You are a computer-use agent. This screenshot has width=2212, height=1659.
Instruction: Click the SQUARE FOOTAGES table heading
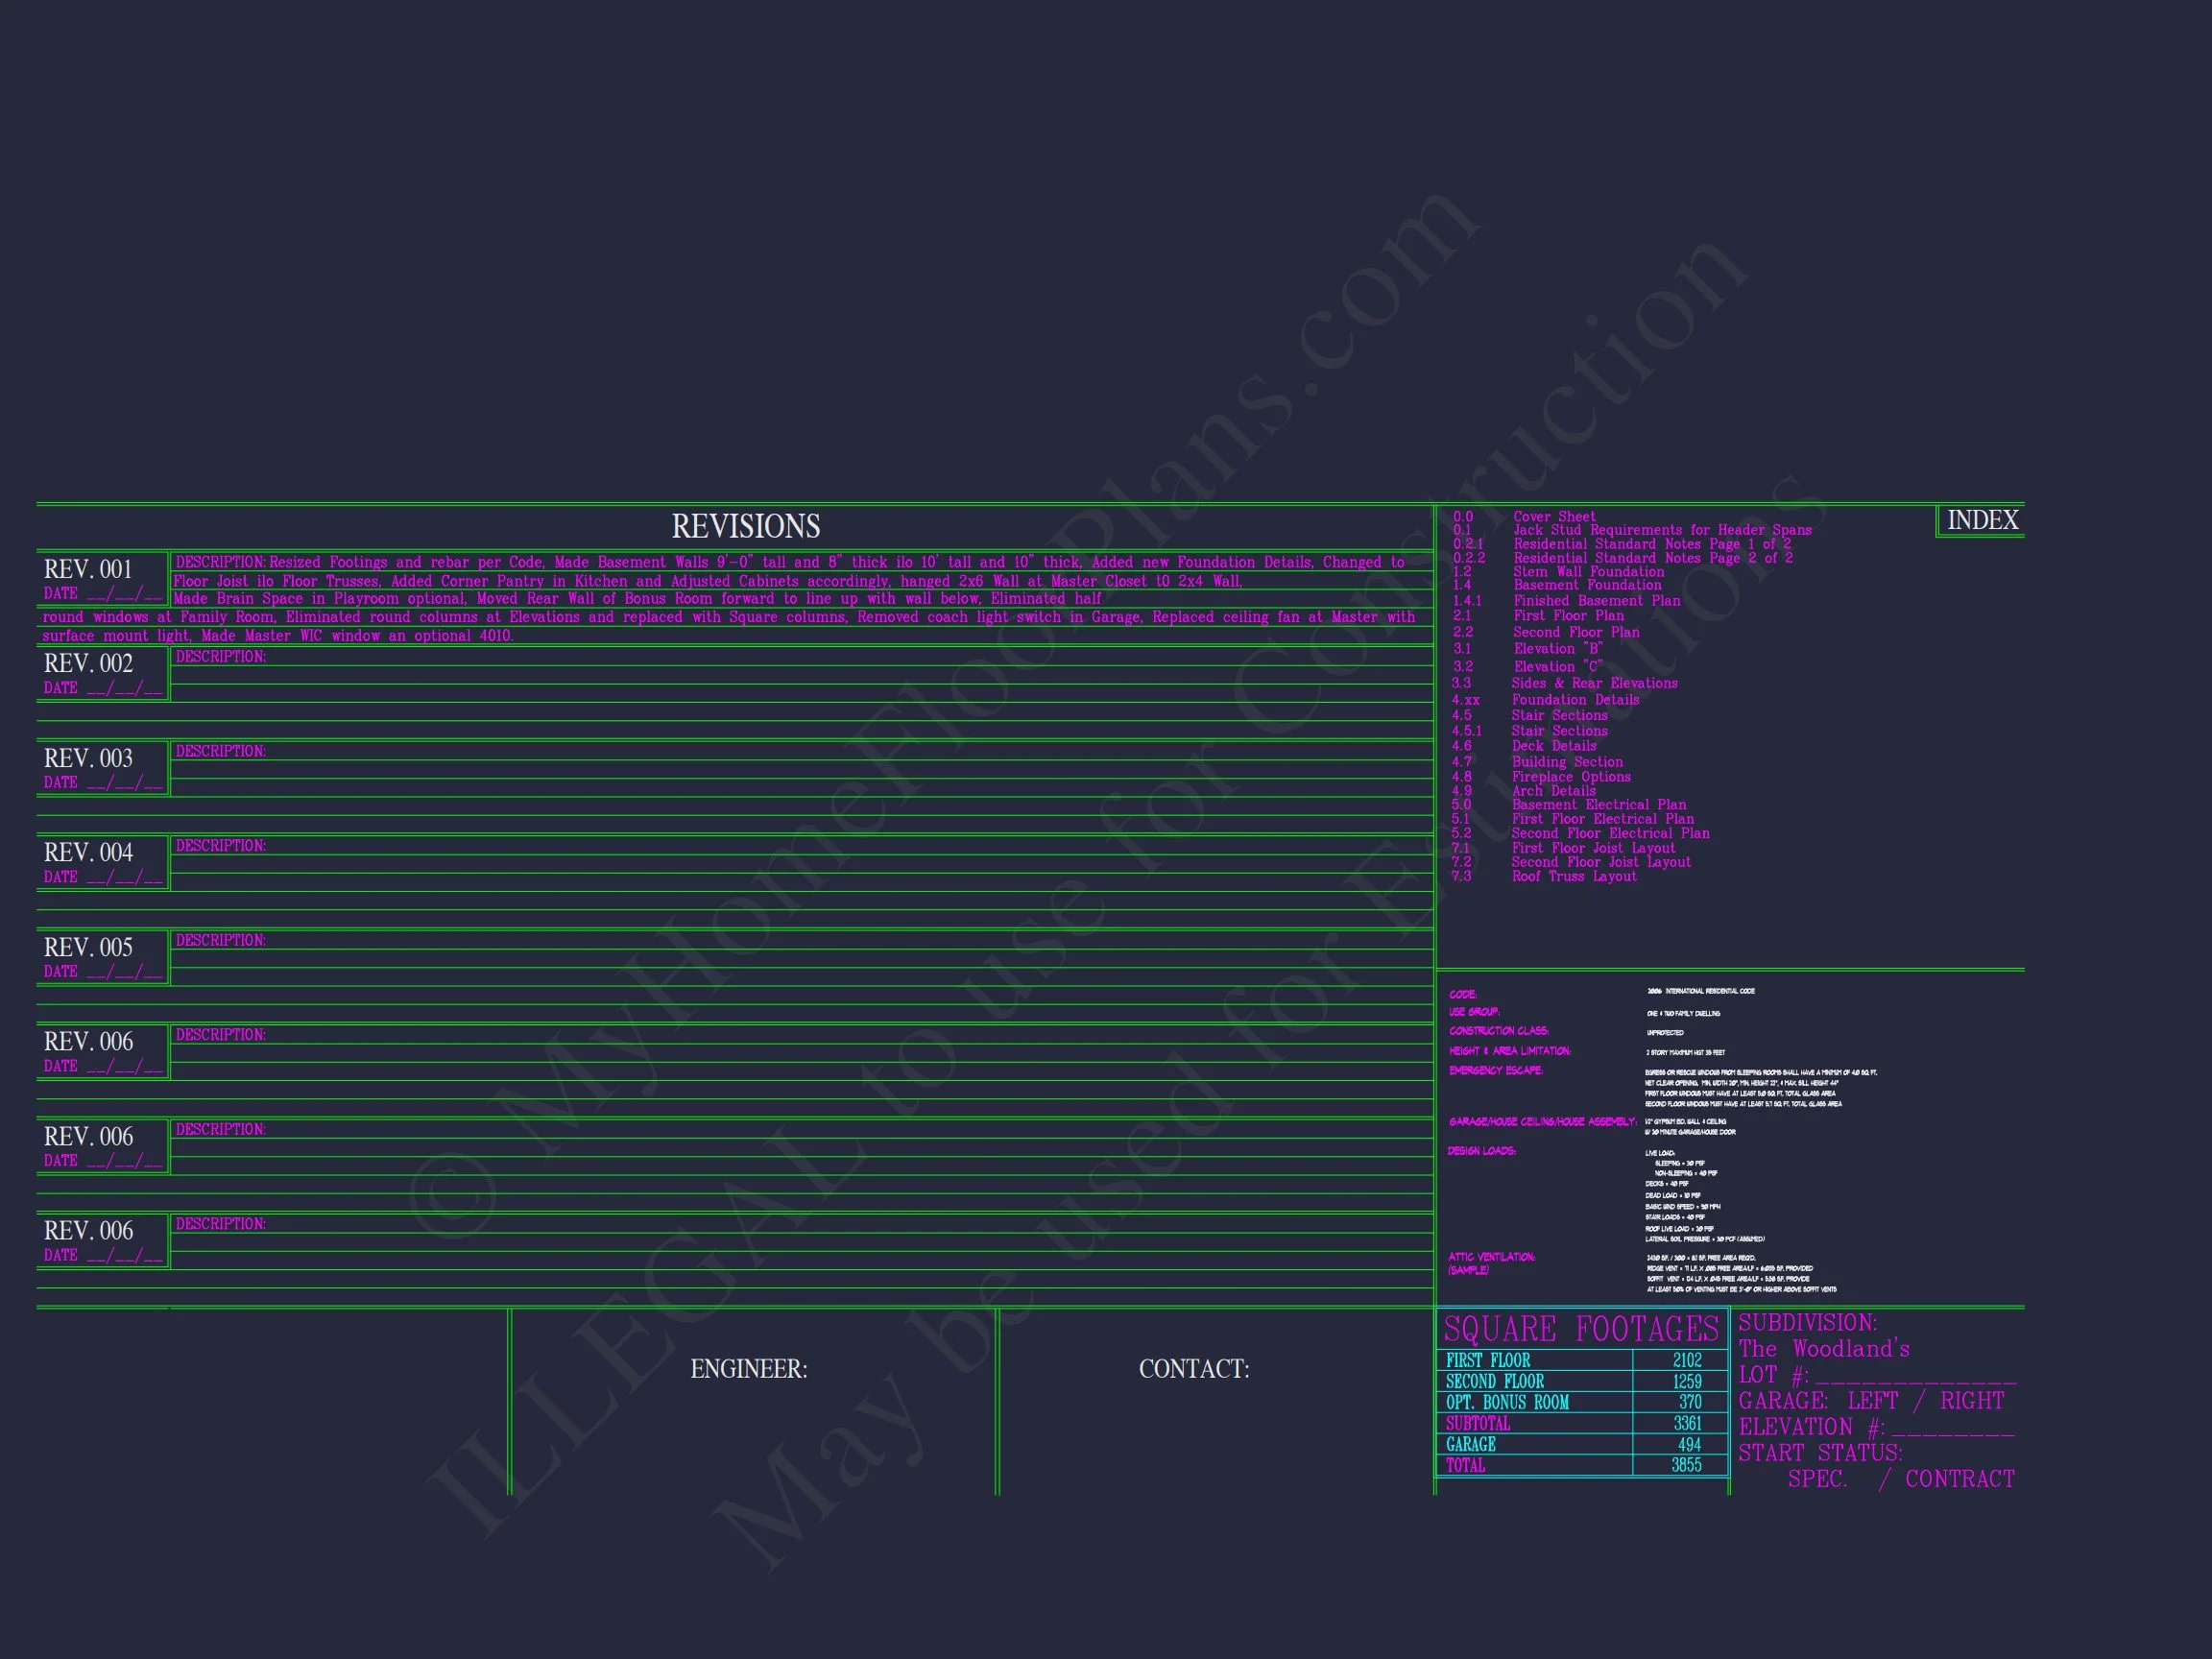(1581, 1329)
